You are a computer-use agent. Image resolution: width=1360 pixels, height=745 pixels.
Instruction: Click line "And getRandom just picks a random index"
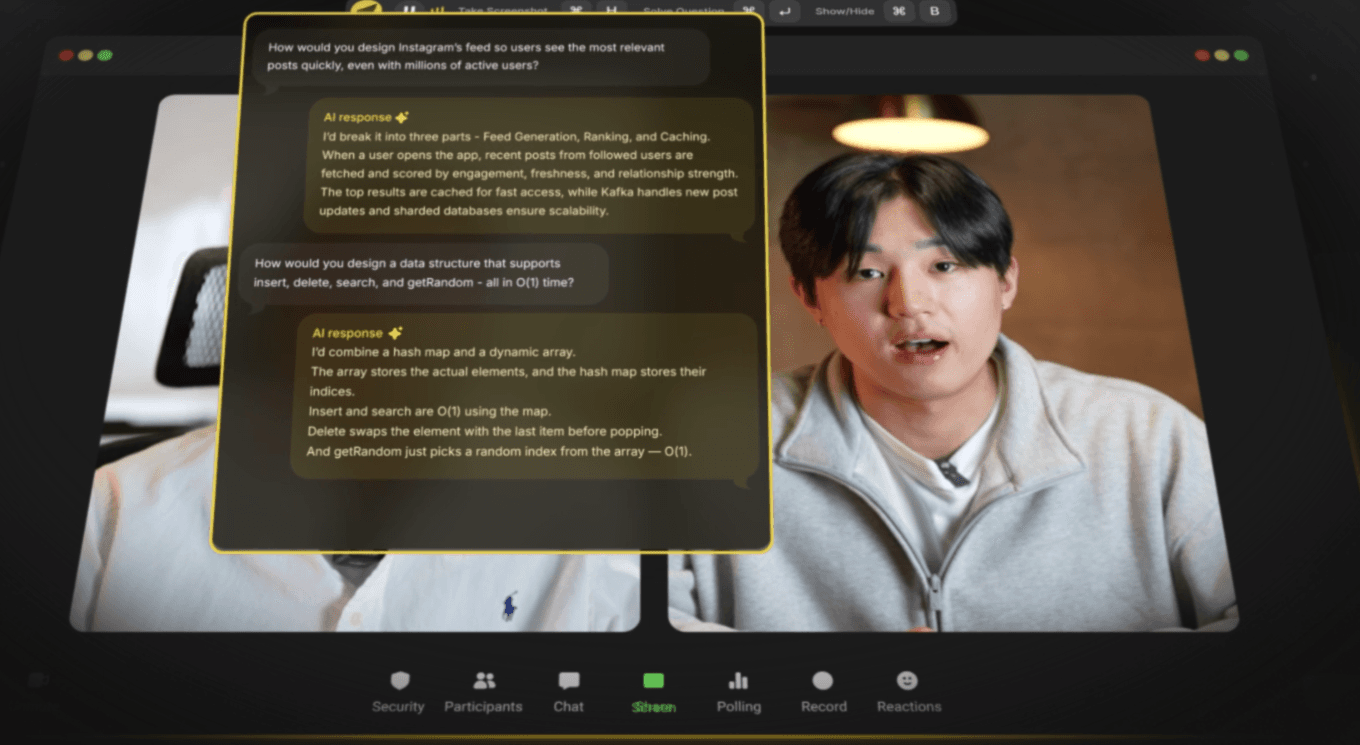(x=498, y=451)
